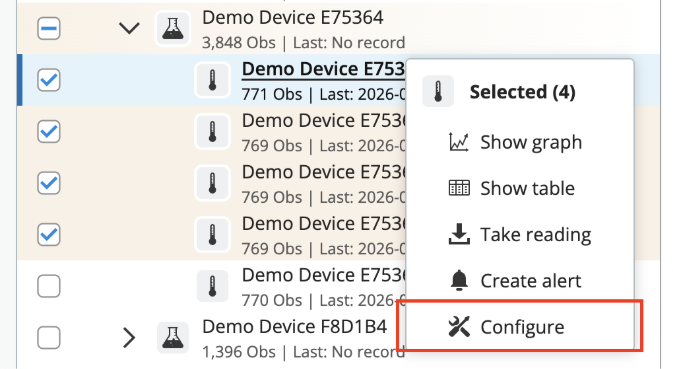673x369 pixels.
Task: Toggle the indeterminate checkbox for Demo Device E75364
Action: (x=49, y=28)
